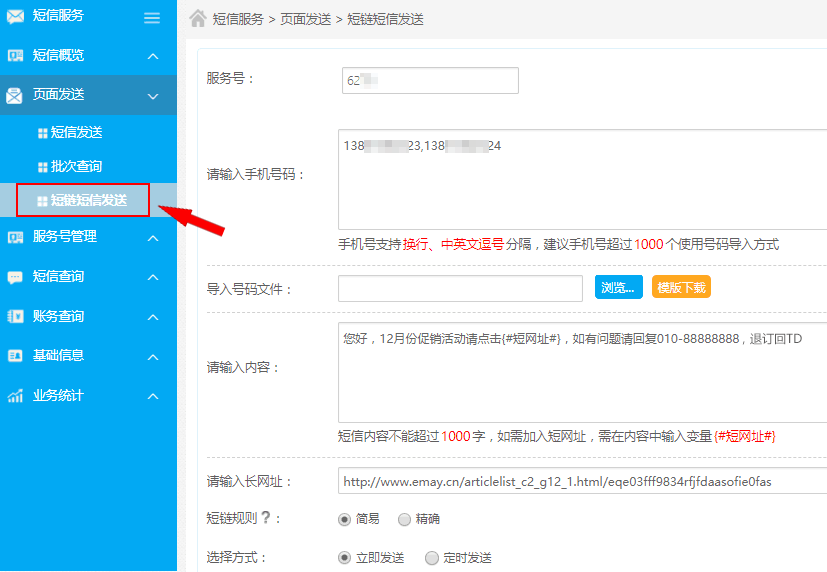Click the 基础信息 card icon
The height and width of the screenshot is (572, 827).
coord(15,356)
